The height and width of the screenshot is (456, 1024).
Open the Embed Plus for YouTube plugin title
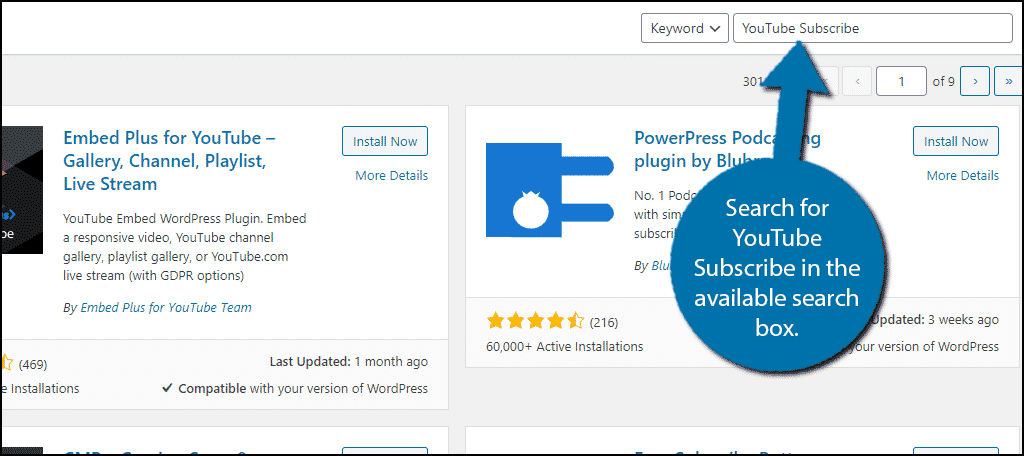pyautogui.click(x=170, y=161)
